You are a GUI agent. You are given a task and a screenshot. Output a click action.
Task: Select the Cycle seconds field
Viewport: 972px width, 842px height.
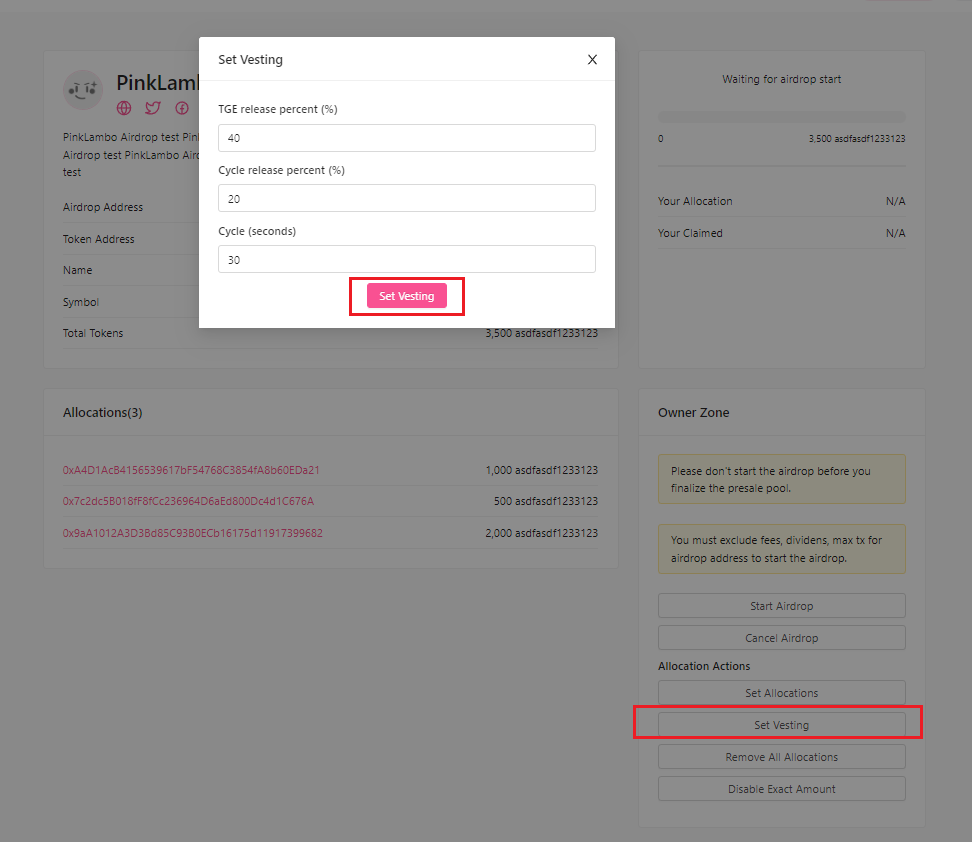[406, 259]
